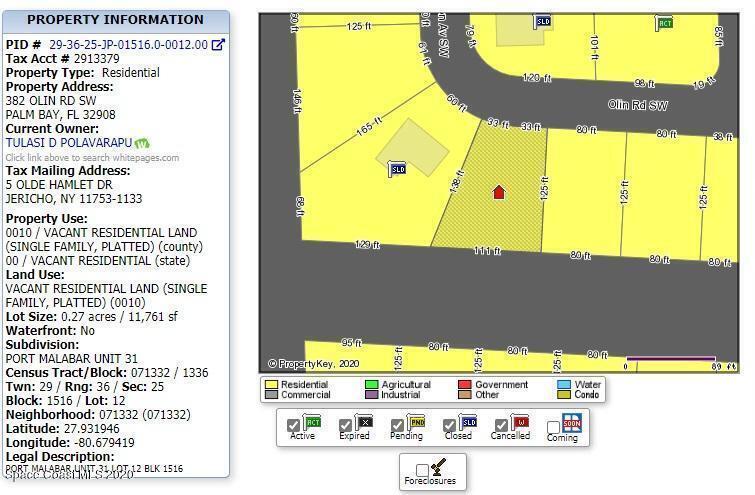This screenshot has height=495, width=755.
Task: Click the yellow Residential legend swatch
Action: pos(270,385)
